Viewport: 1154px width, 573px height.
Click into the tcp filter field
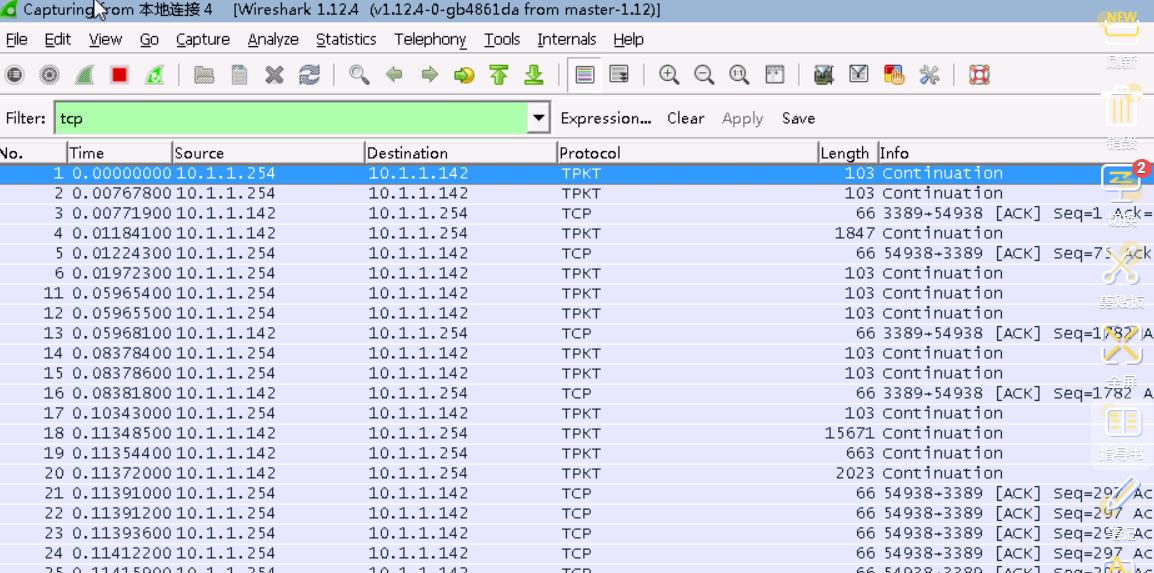click(291, 118)
